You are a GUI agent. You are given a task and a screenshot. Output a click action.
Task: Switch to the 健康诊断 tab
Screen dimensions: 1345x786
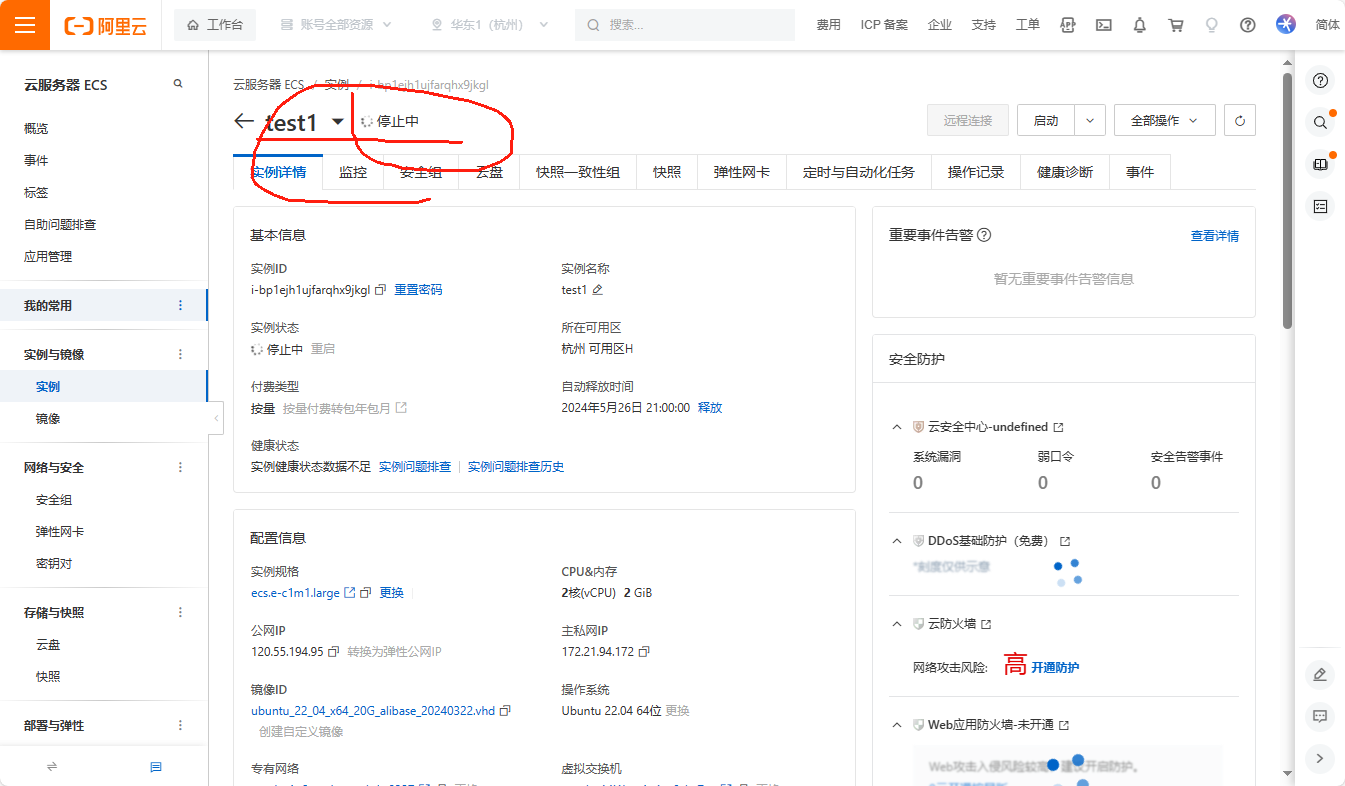[1065, 172]
